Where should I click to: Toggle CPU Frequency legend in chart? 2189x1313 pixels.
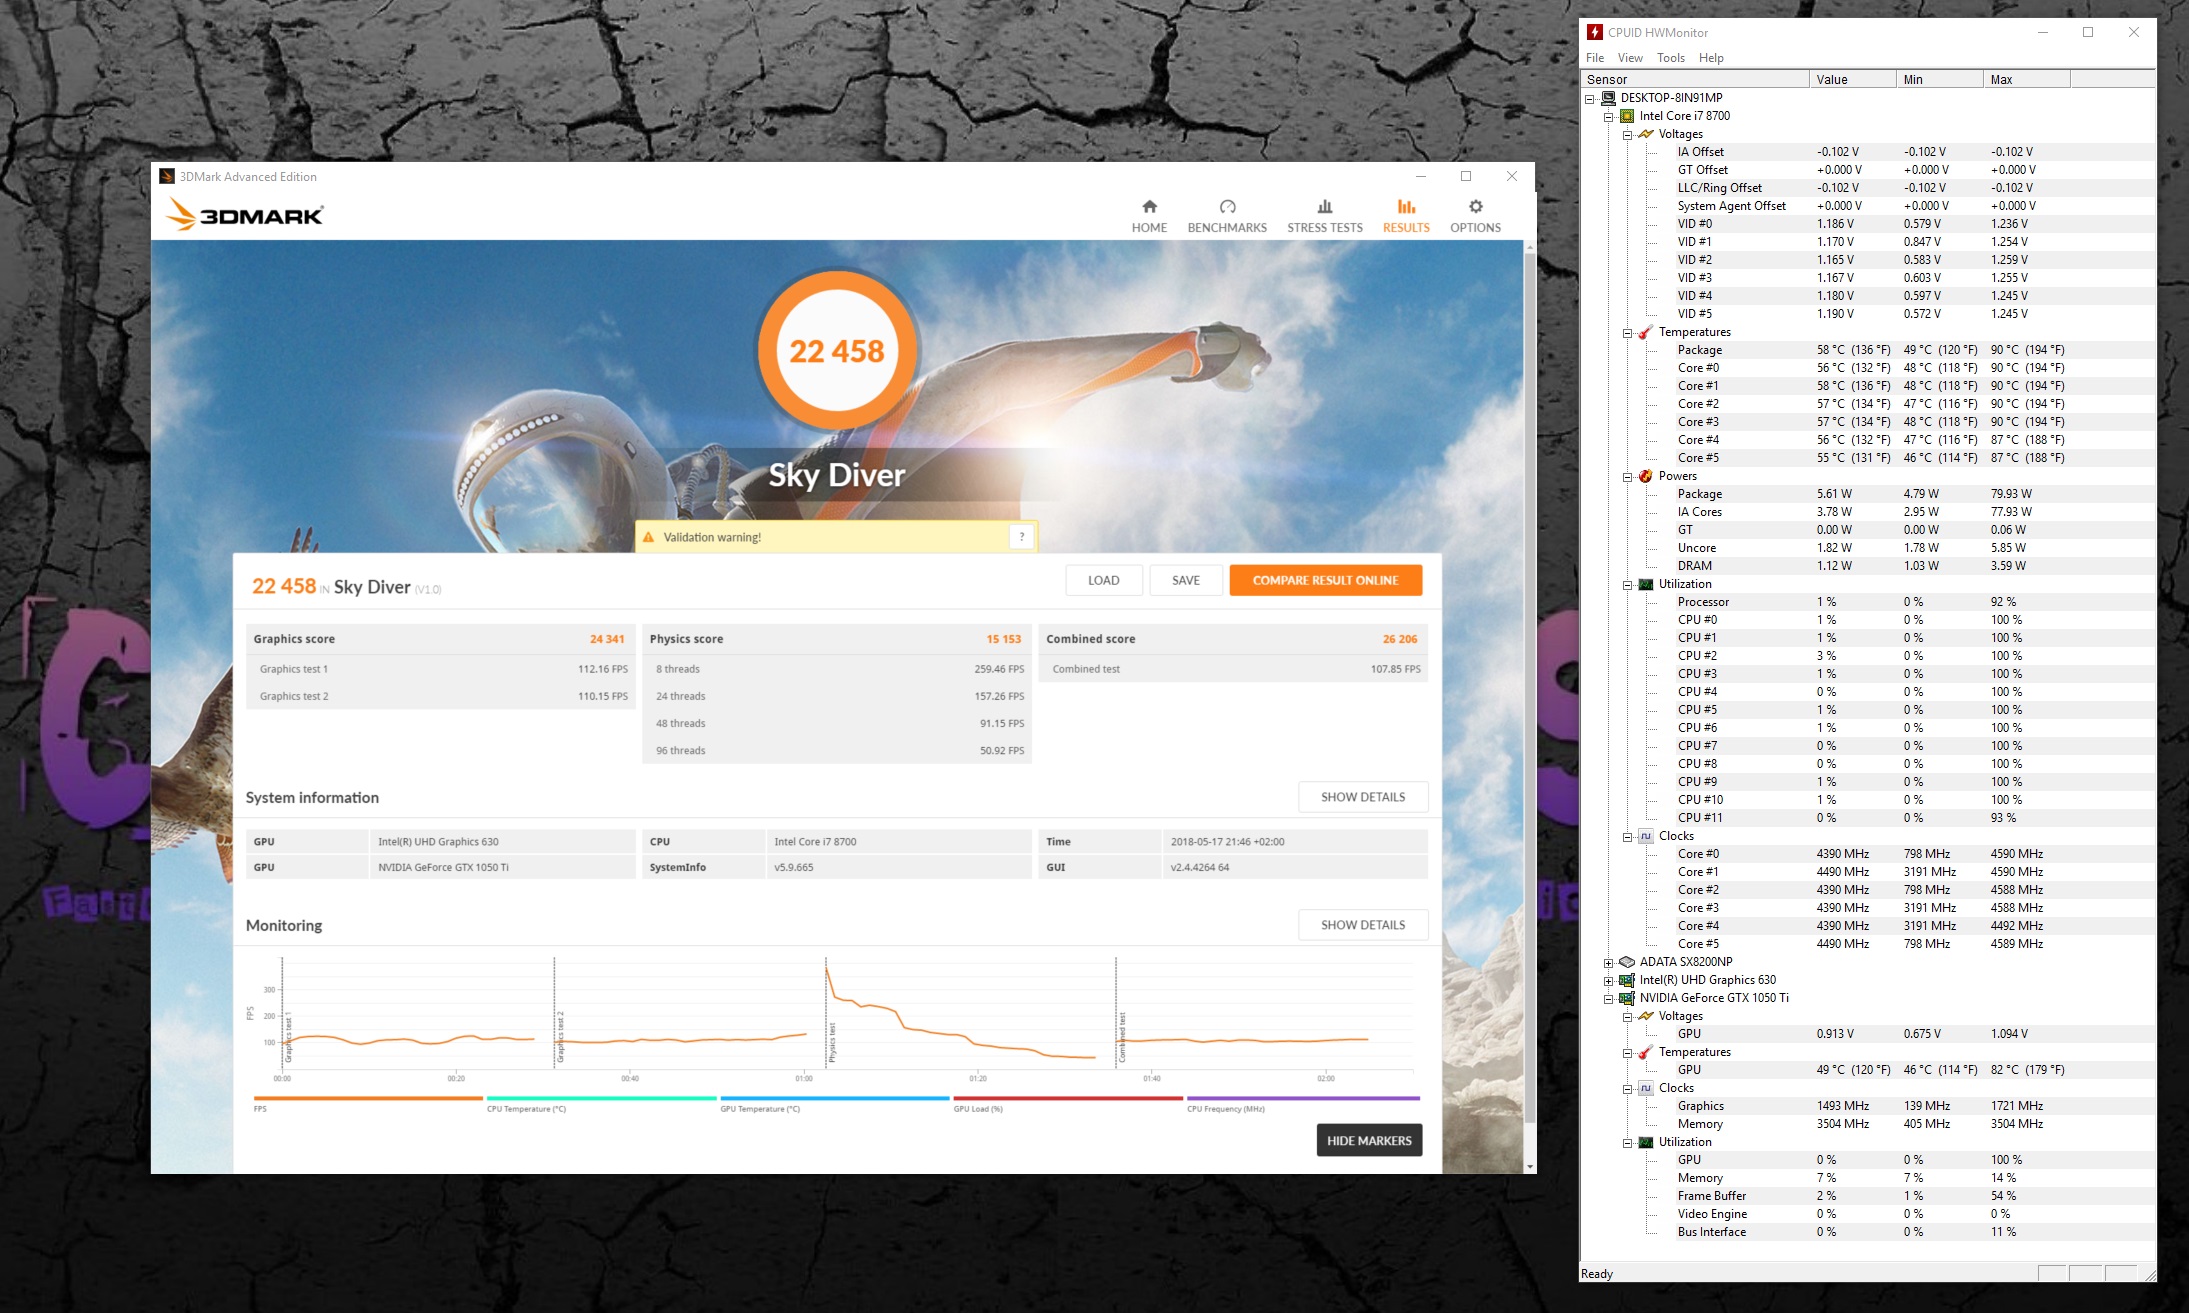[x=1302, y=1103]
